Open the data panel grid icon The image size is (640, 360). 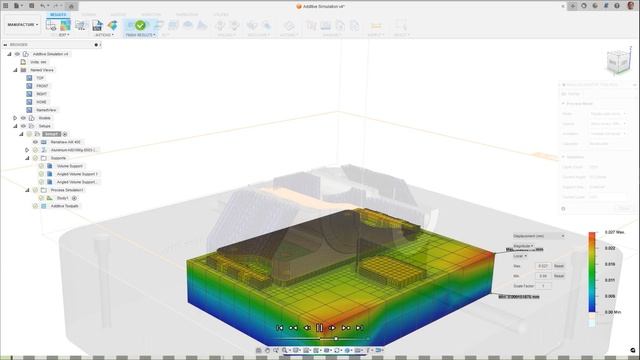click(x=6, y=6)
